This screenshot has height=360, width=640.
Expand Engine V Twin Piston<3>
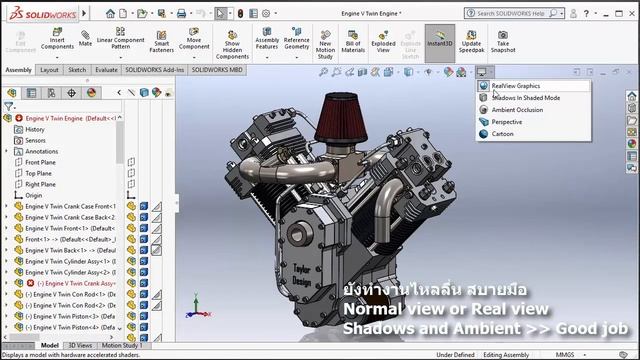coord(7,316)
